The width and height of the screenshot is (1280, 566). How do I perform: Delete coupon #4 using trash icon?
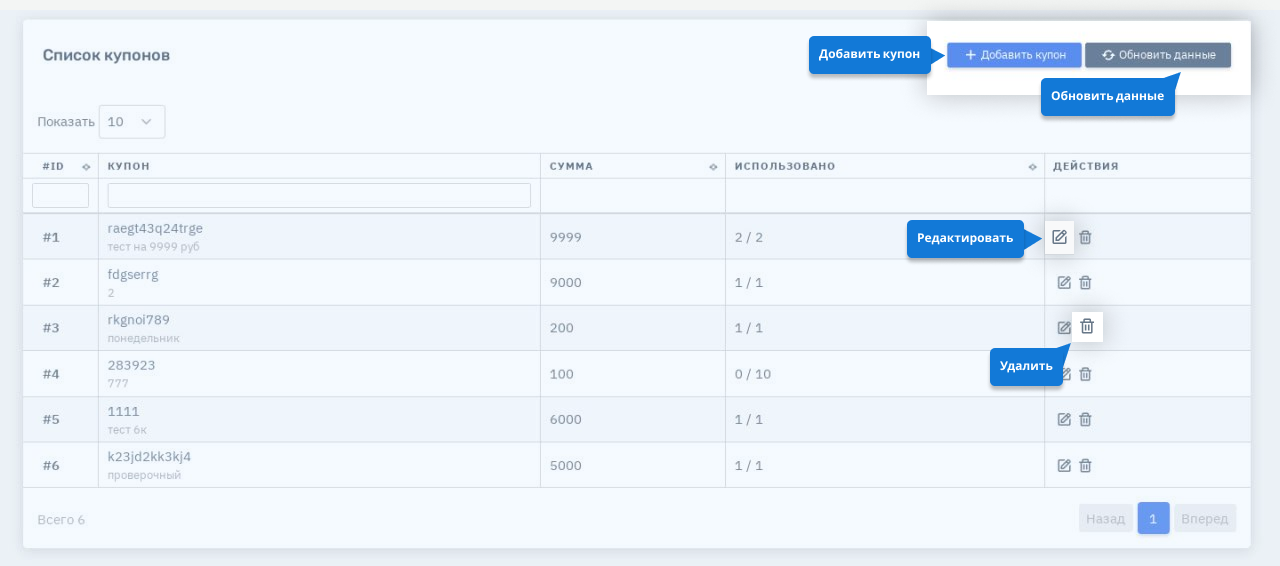point(1085,374)
